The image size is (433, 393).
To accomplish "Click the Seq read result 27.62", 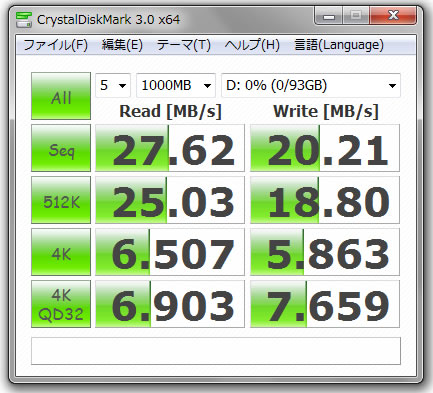I will pyautogui.click(x=170, y=148).
